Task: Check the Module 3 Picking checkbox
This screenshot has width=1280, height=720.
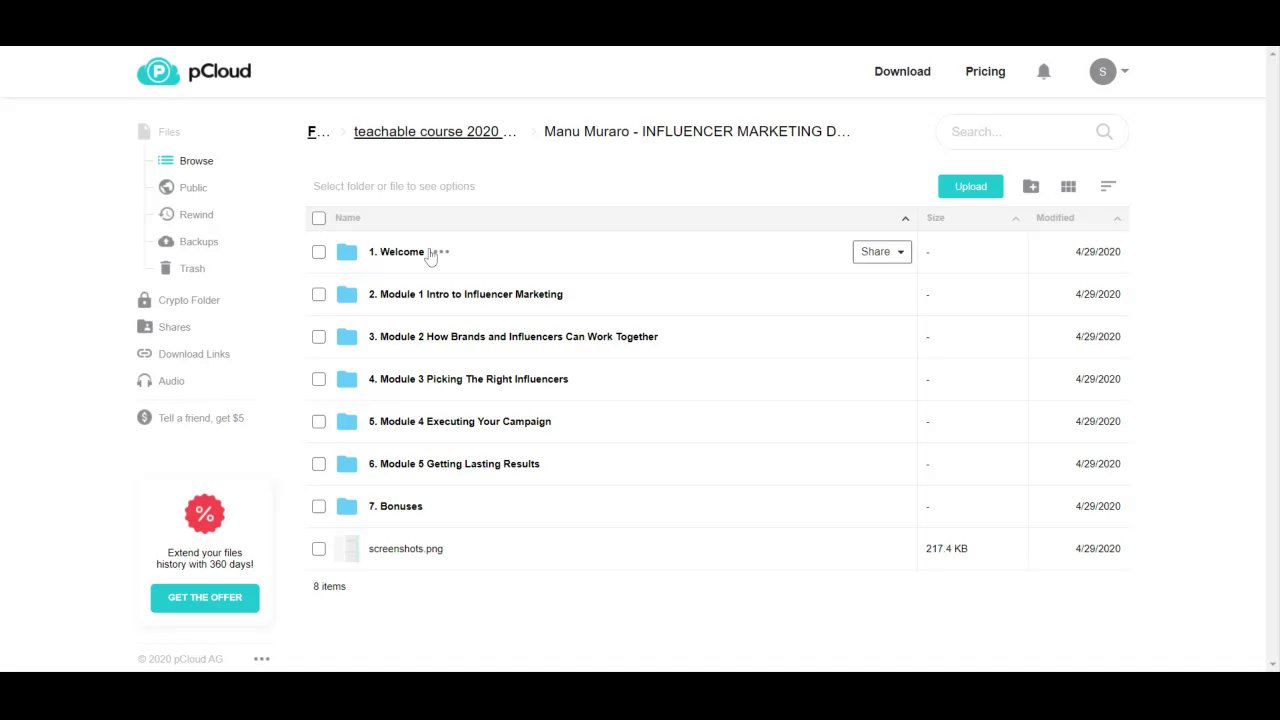Action: coord(319,379)
